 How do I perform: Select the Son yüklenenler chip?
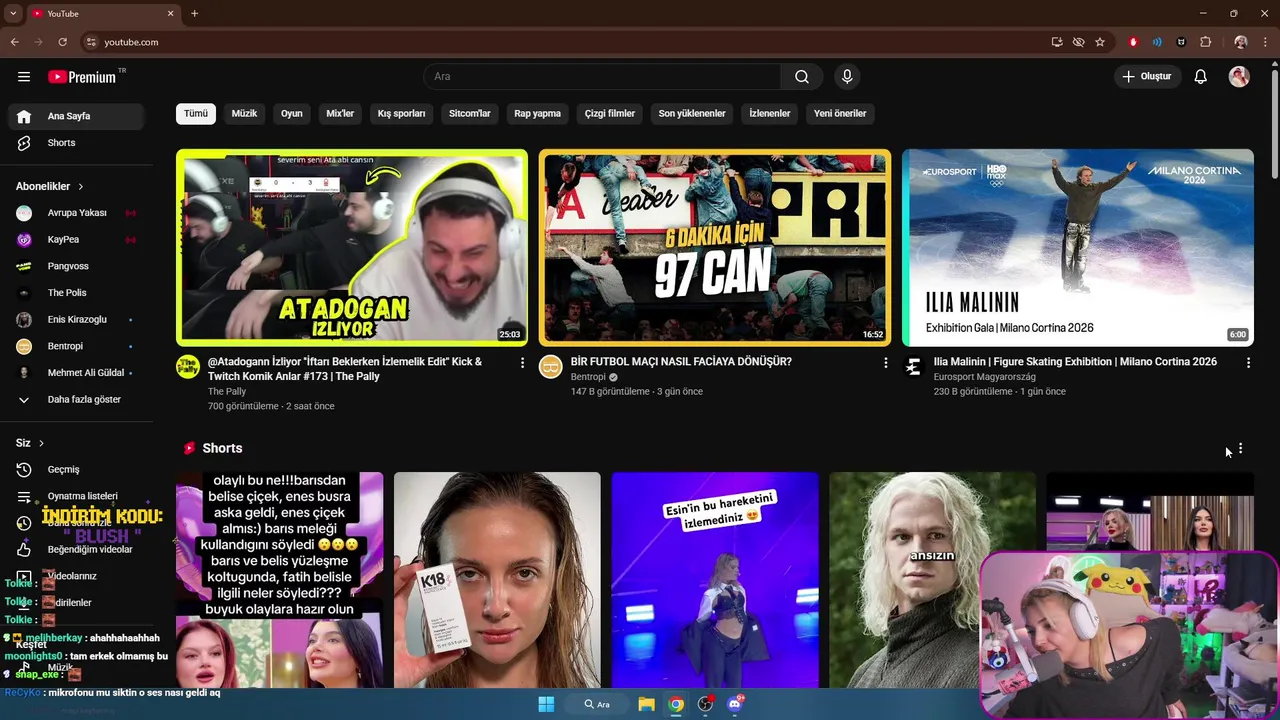[692, 114]
